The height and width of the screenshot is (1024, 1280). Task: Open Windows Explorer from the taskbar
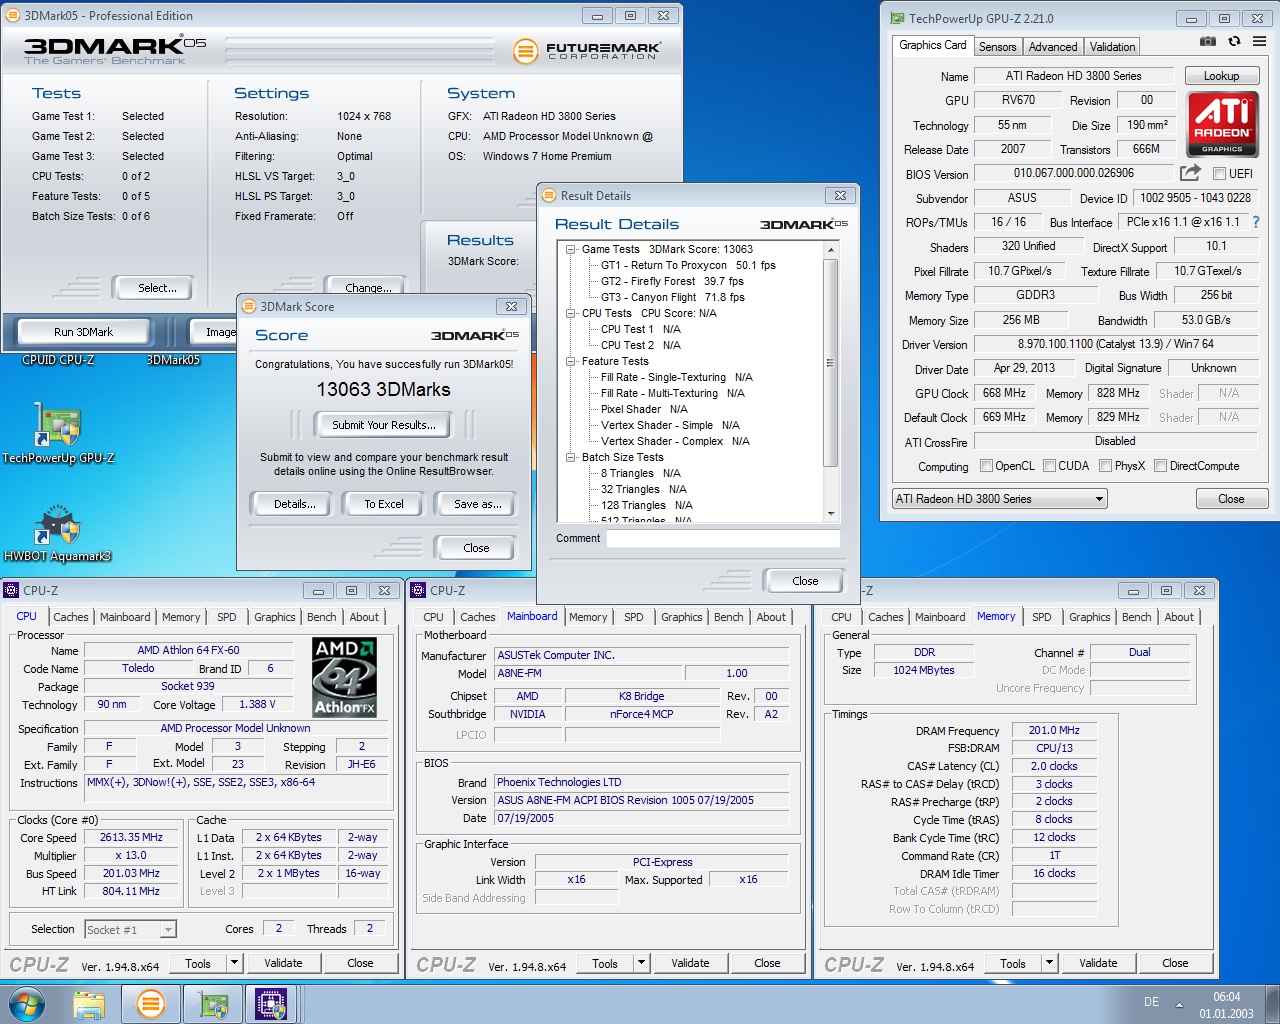89,1004
